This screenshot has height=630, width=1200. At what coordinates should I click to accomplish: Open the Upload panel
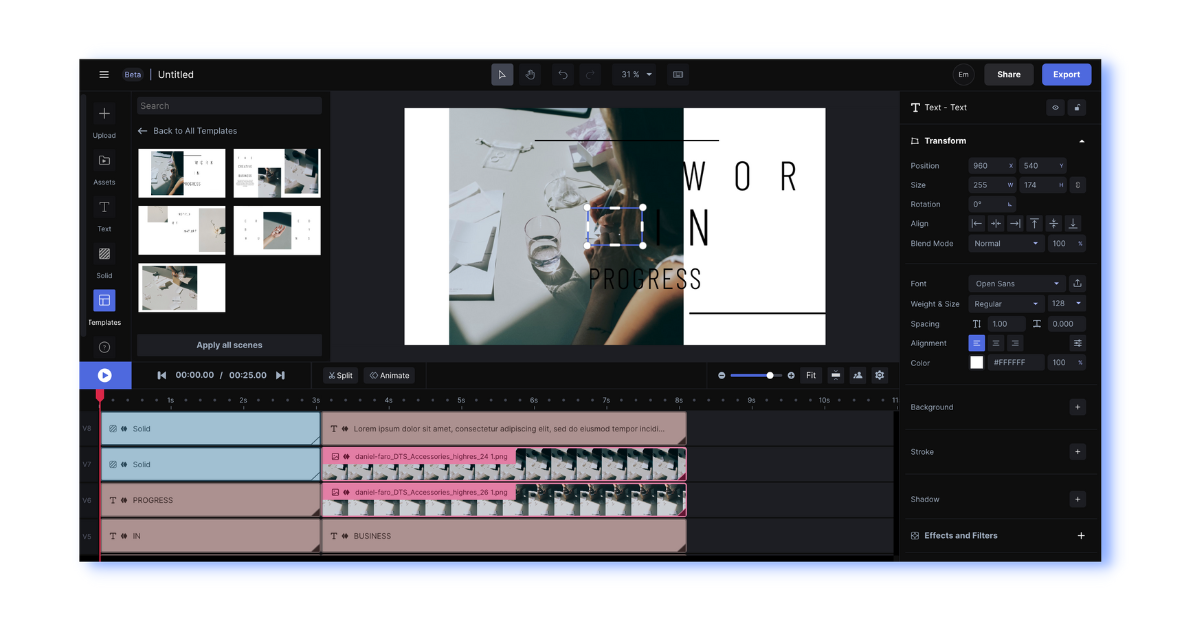[x=104, y=120]
